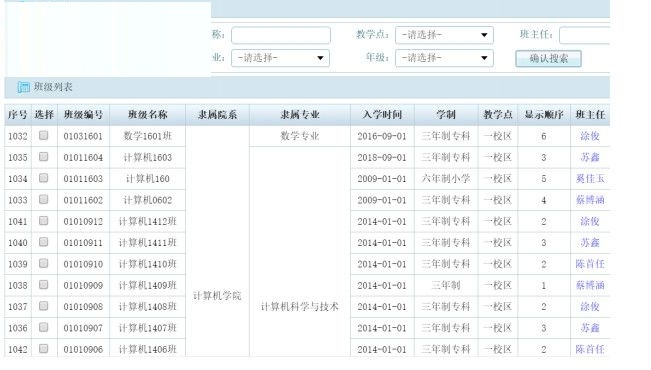Open teacher link 苏鑫 in row 1036
651x370 pixels.
point(590,328)
